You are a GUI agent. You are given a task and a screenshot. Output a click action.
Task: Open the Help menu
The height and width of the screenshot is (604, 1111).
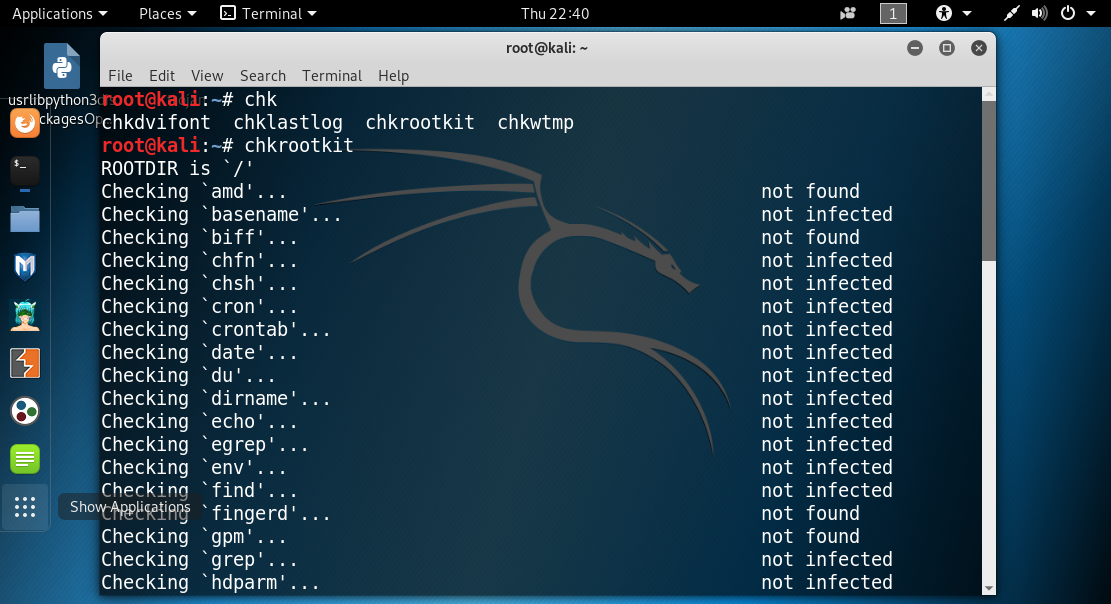point(393,76)
